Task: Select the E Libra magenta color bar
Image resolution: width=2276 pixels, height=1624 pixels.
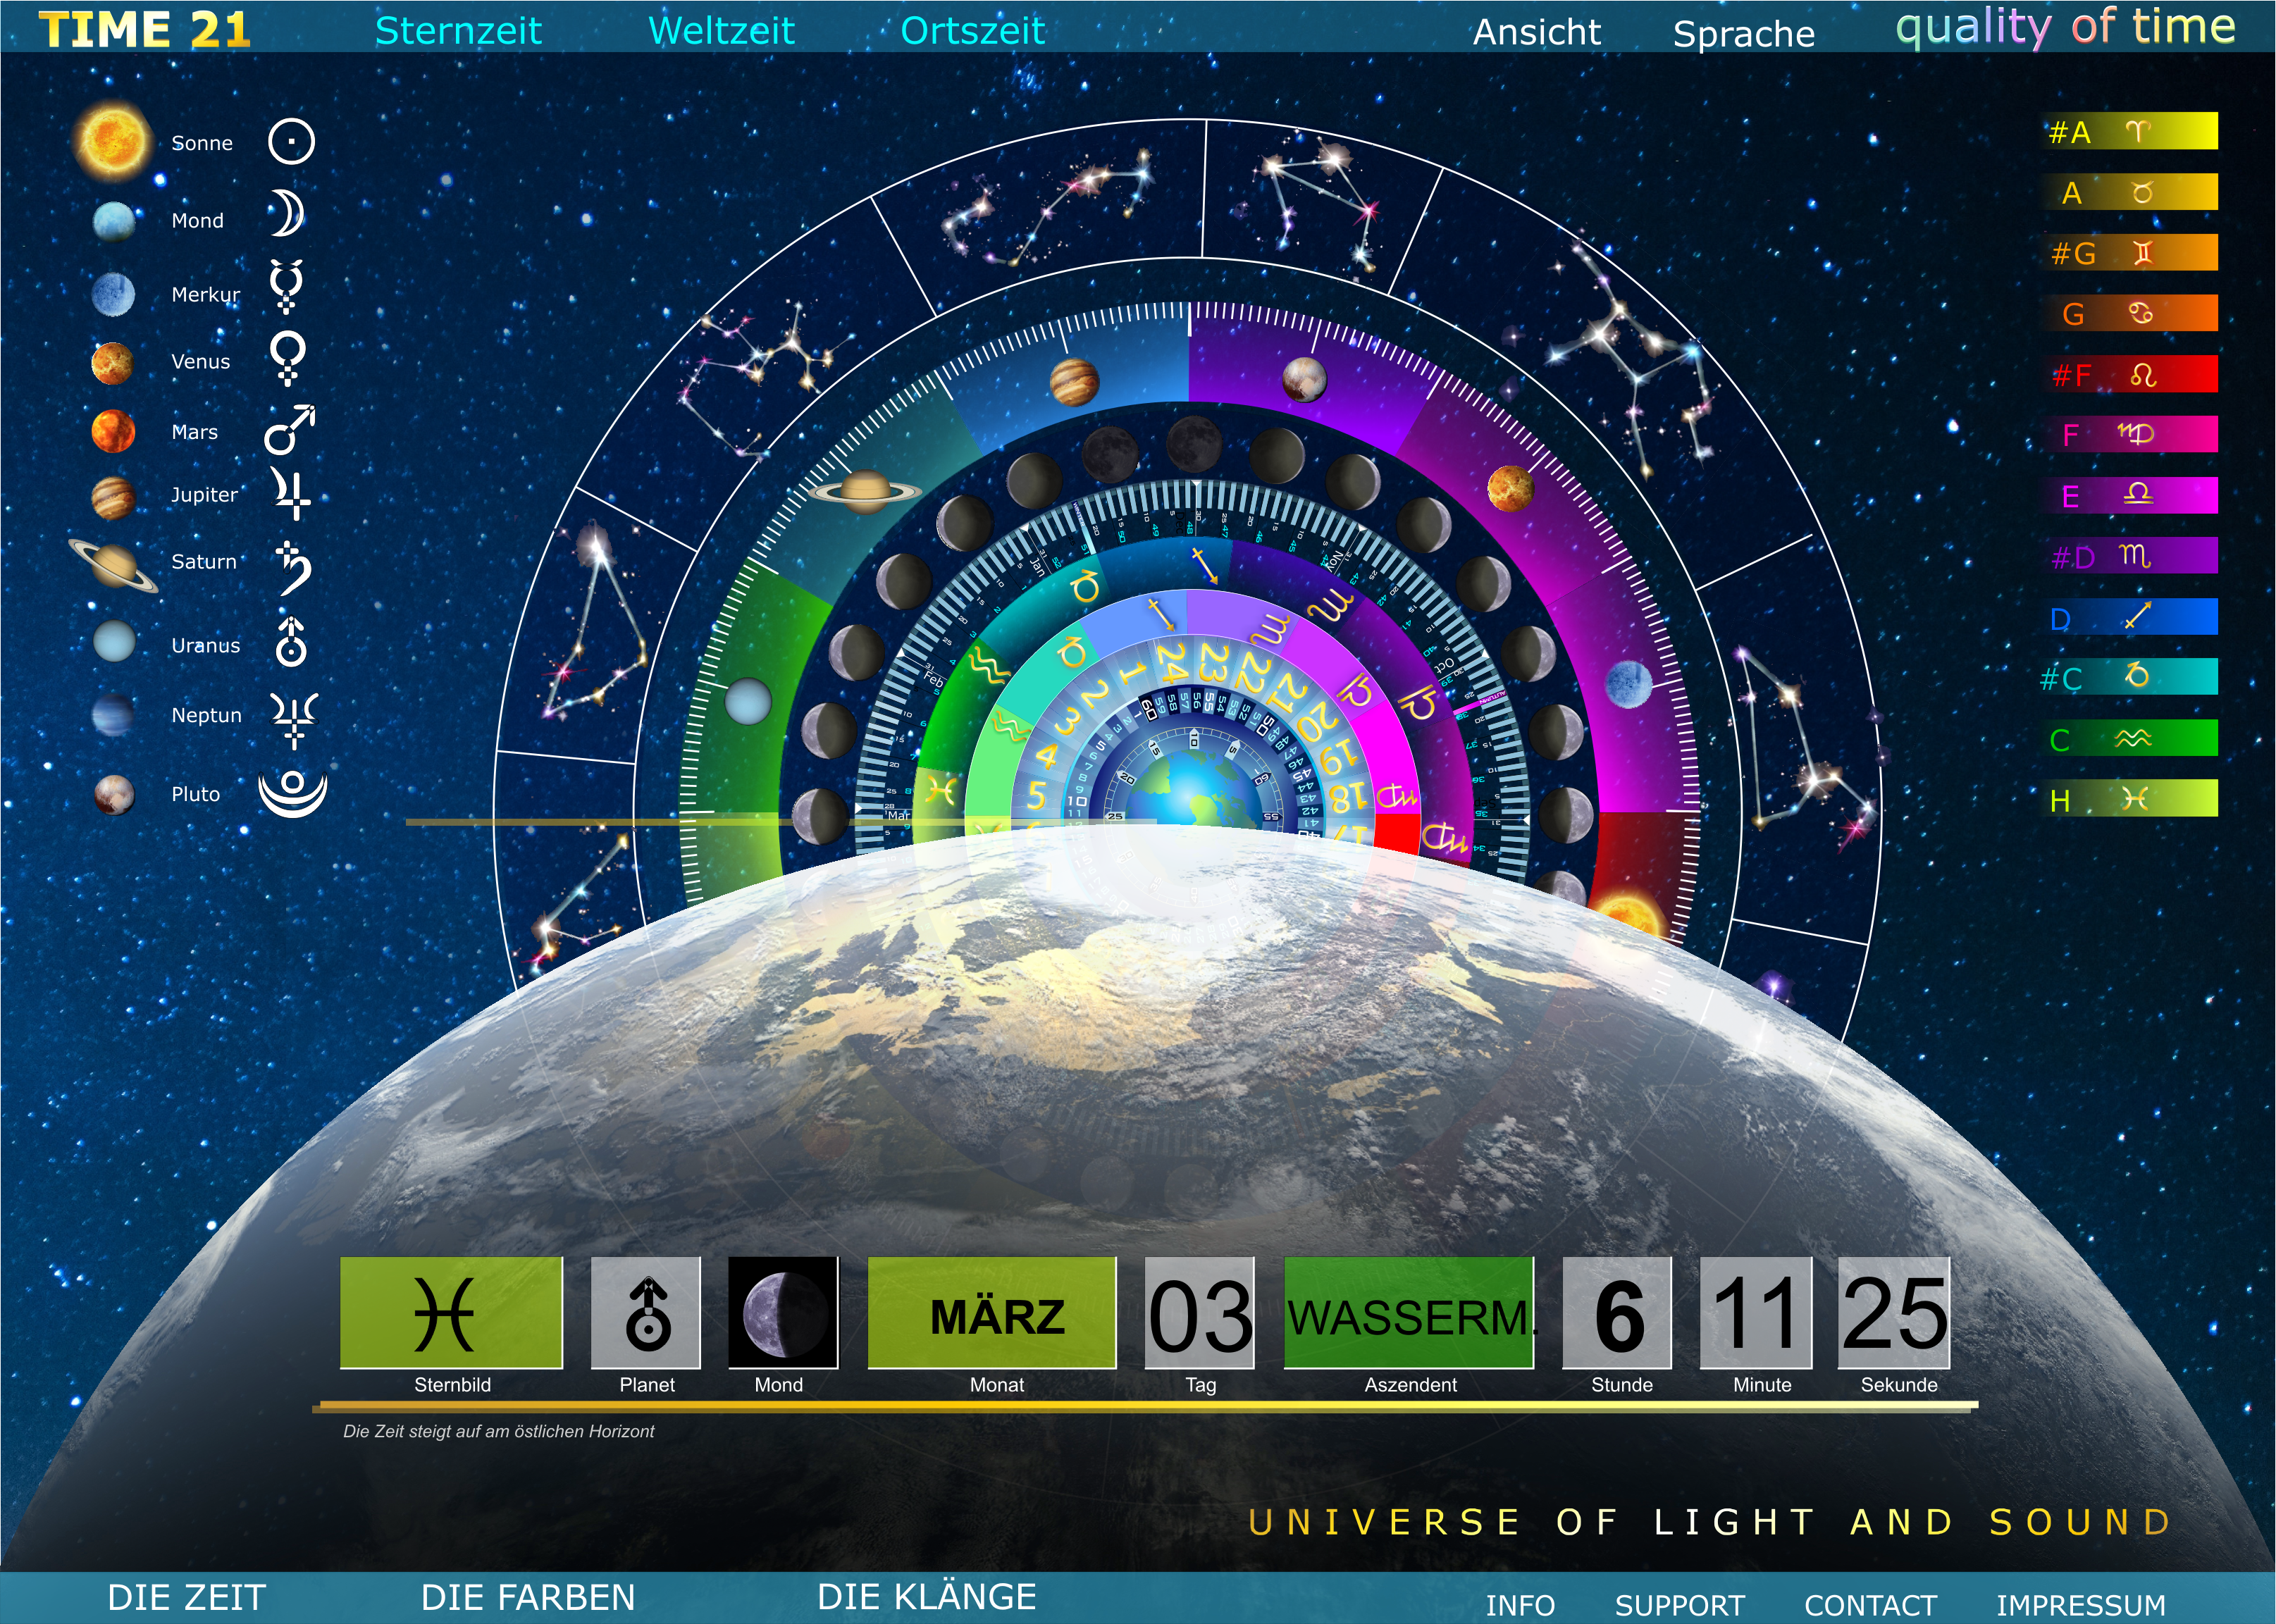Action: click(2129, 495)
